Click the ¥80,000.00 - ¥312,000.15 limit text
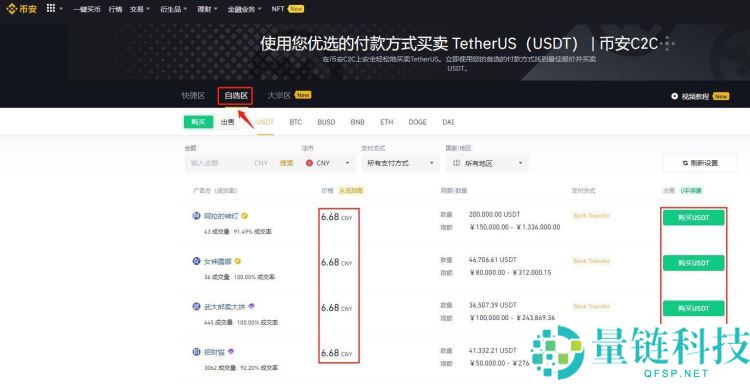 pyautogui.click(x=510, y=272)
